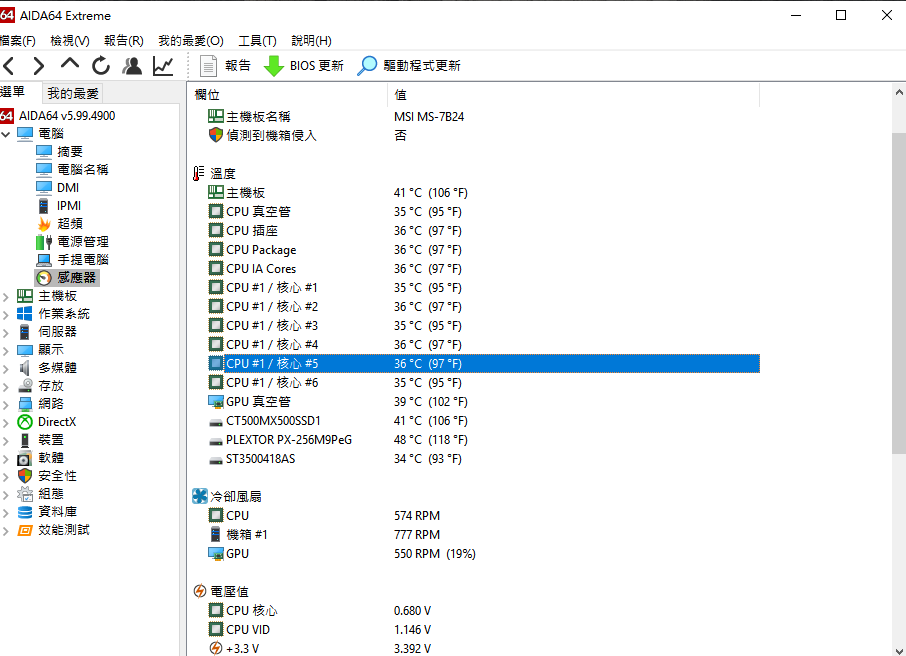Click the vertical scrollbar up arrow
Image resolution: width=906 pixels, height=656 pixels.
(x=898, y=92)
